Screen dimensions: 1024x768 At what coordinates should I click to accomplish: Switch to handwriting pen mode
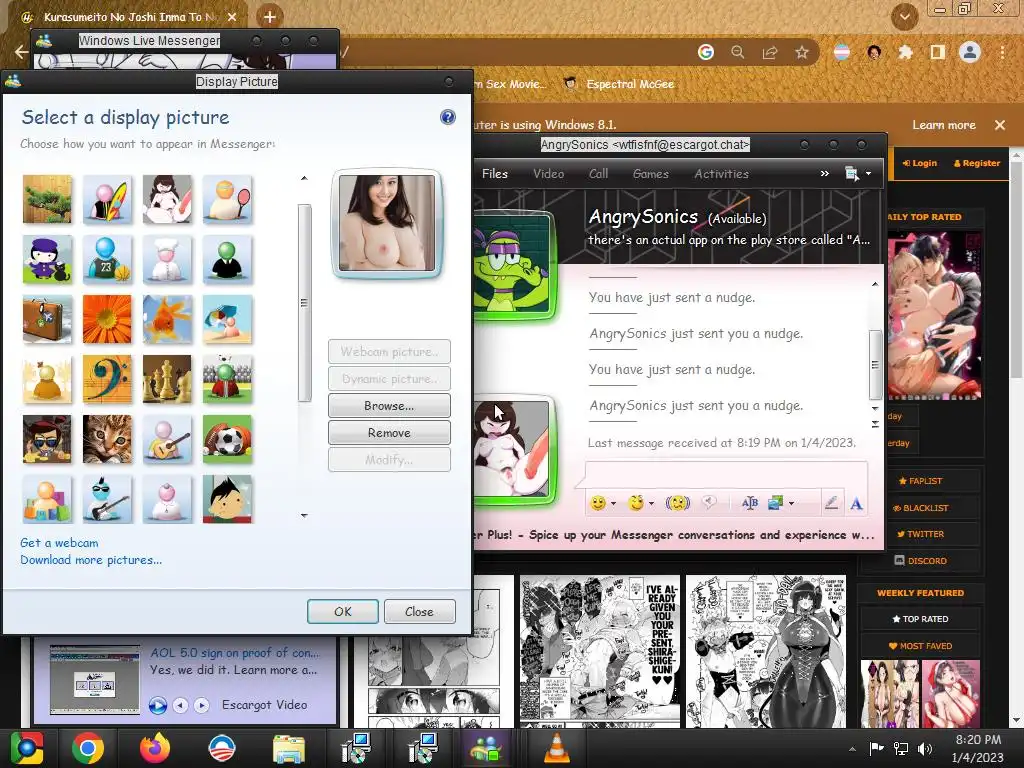[831, 502]
